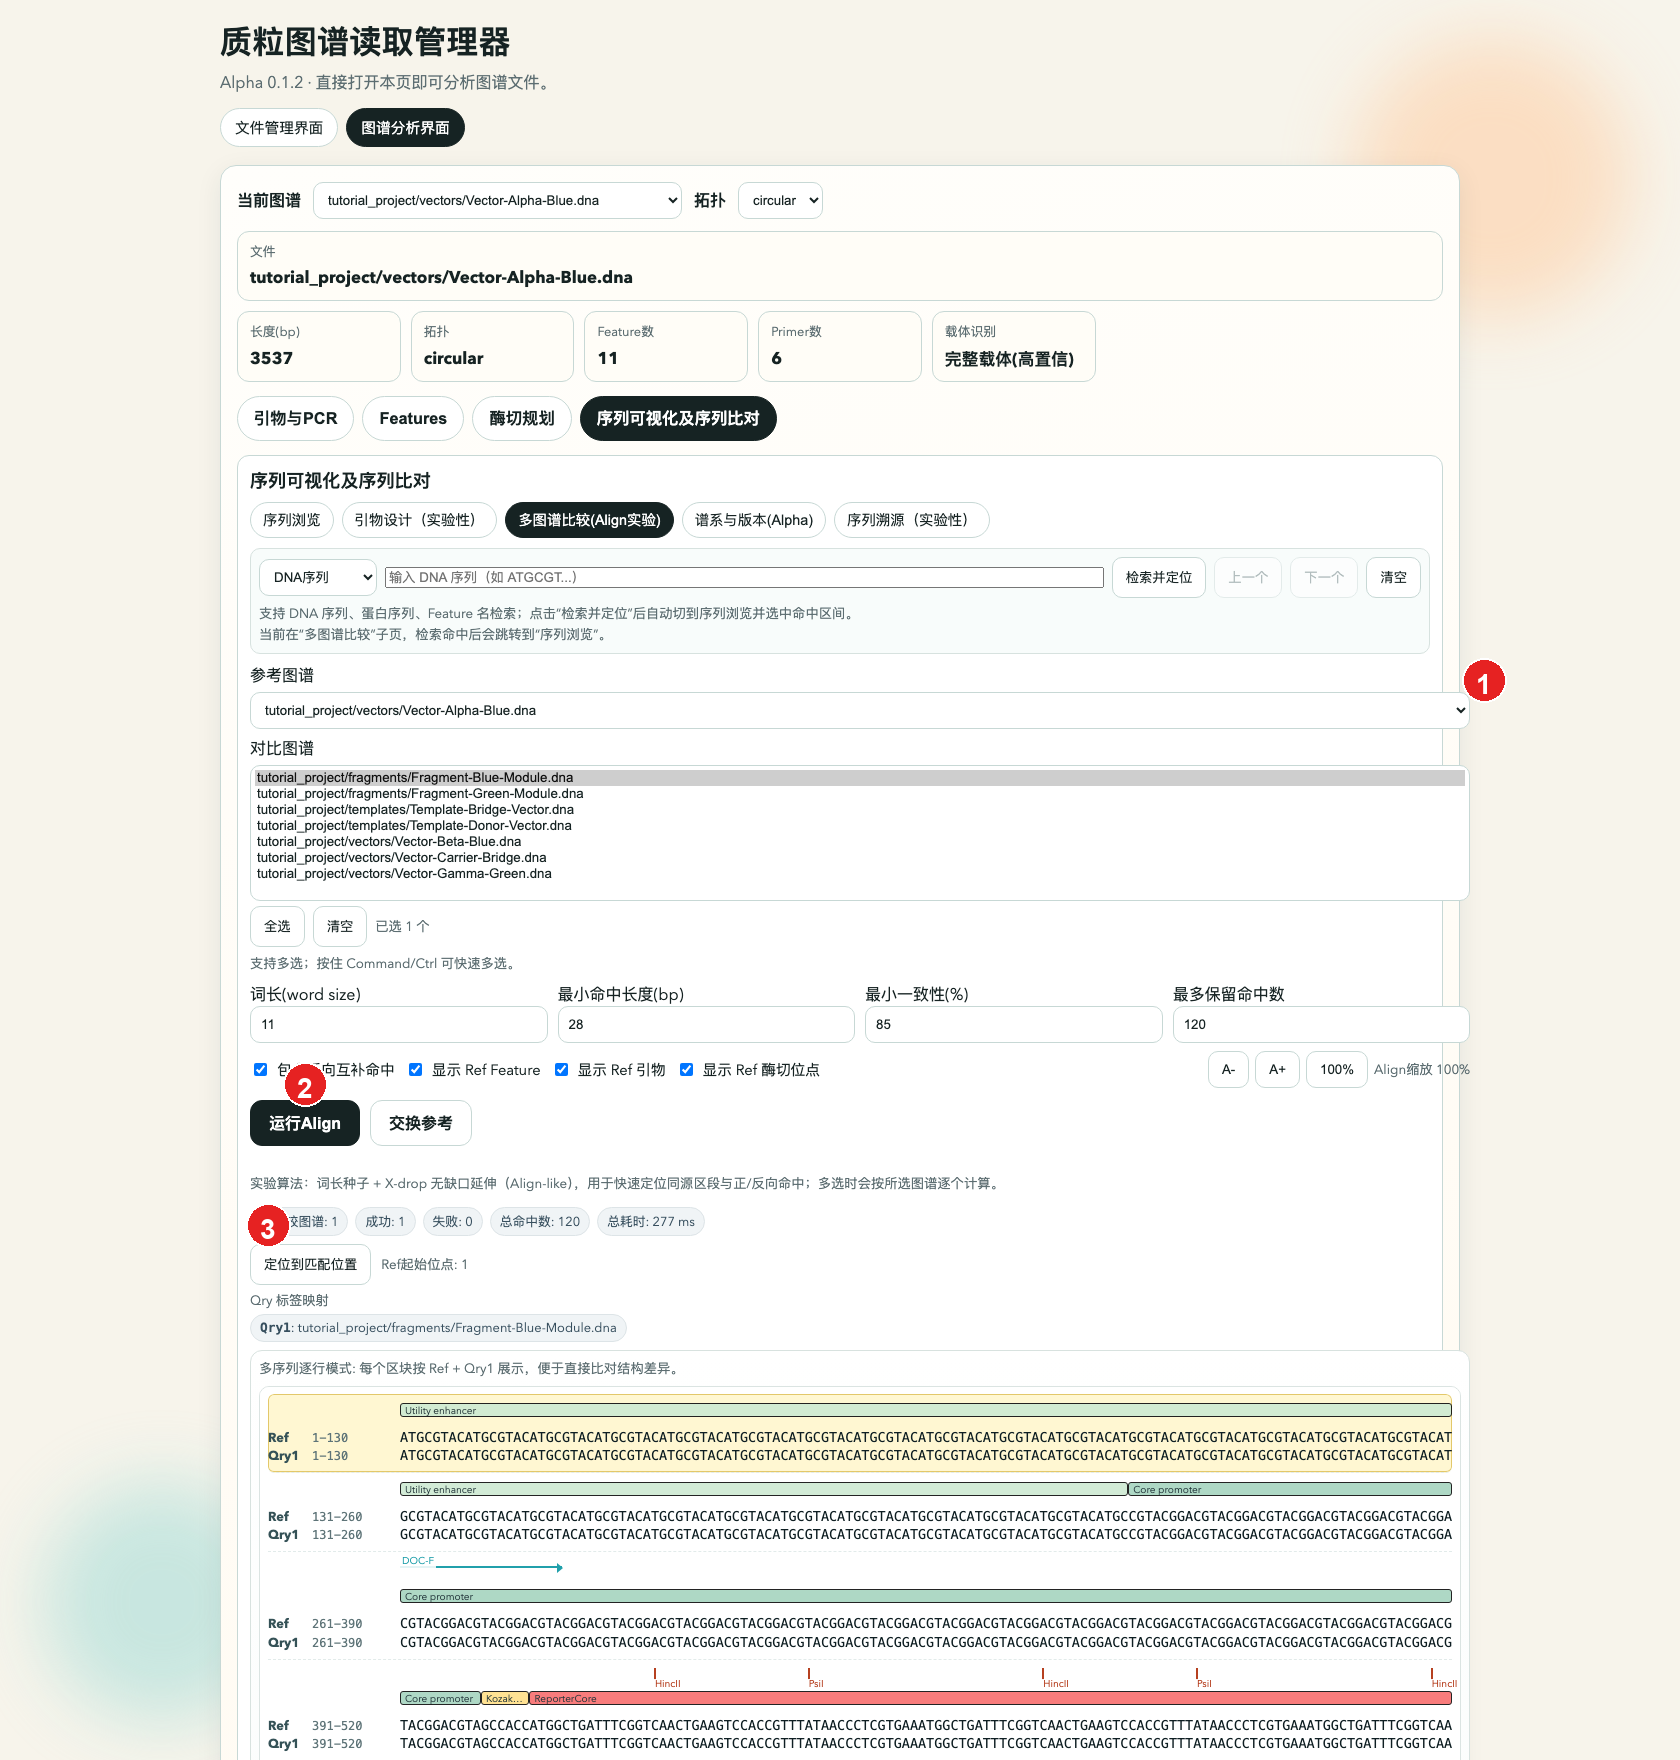The height and width of the screenshot is (1760, 1680).
Task: Click 全选 to select all comparison maps
Action: click(277, 926)
